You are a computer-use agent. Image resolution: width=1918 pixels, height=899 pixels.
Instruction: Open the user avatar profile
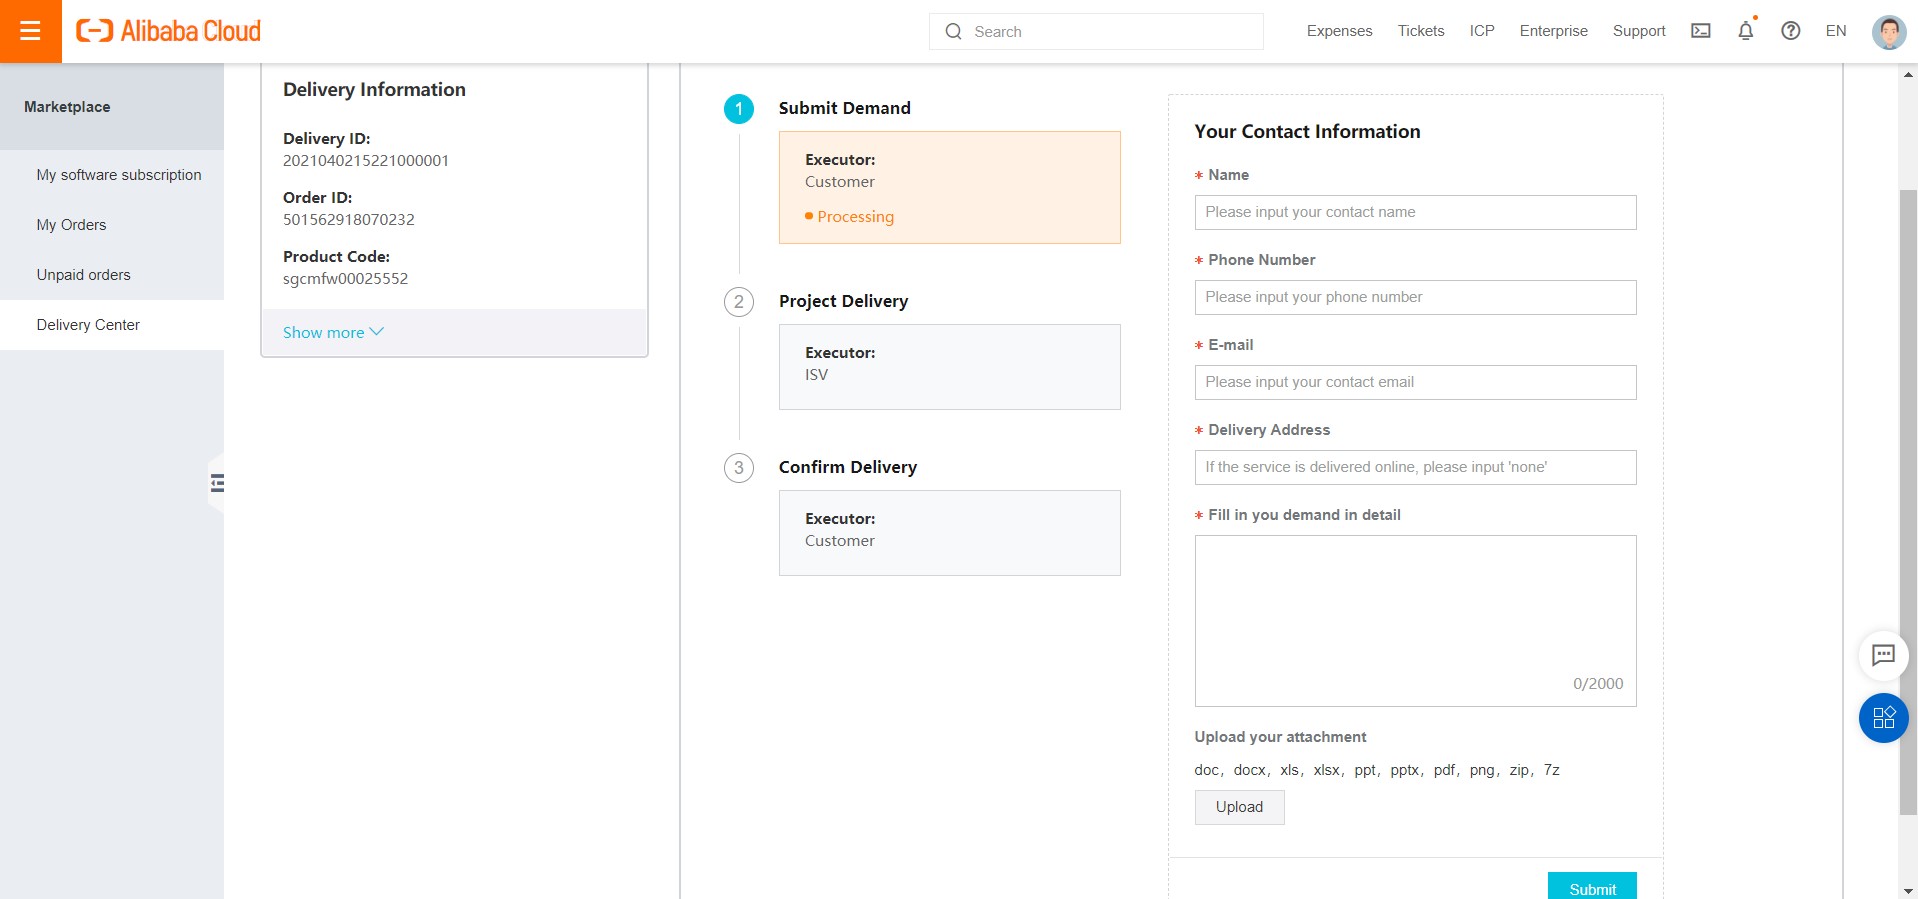pyautogui.click(x=1888, y=32)
